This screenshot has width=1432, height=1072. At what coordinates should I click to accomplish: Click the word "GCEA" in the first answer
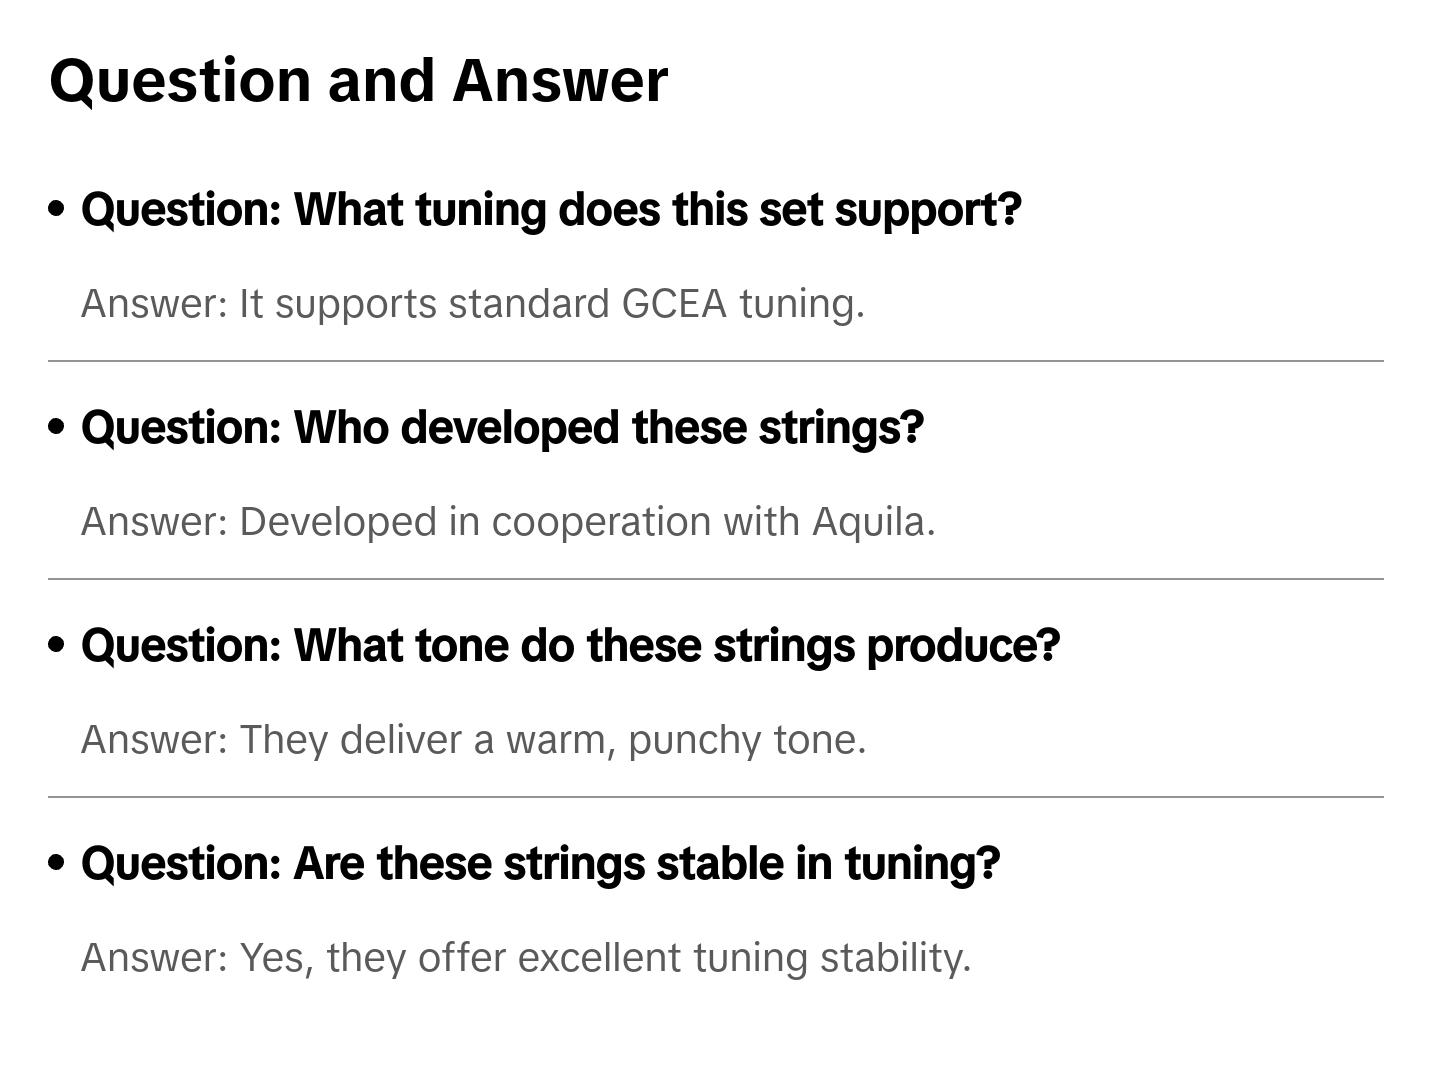tap(674, 304)
